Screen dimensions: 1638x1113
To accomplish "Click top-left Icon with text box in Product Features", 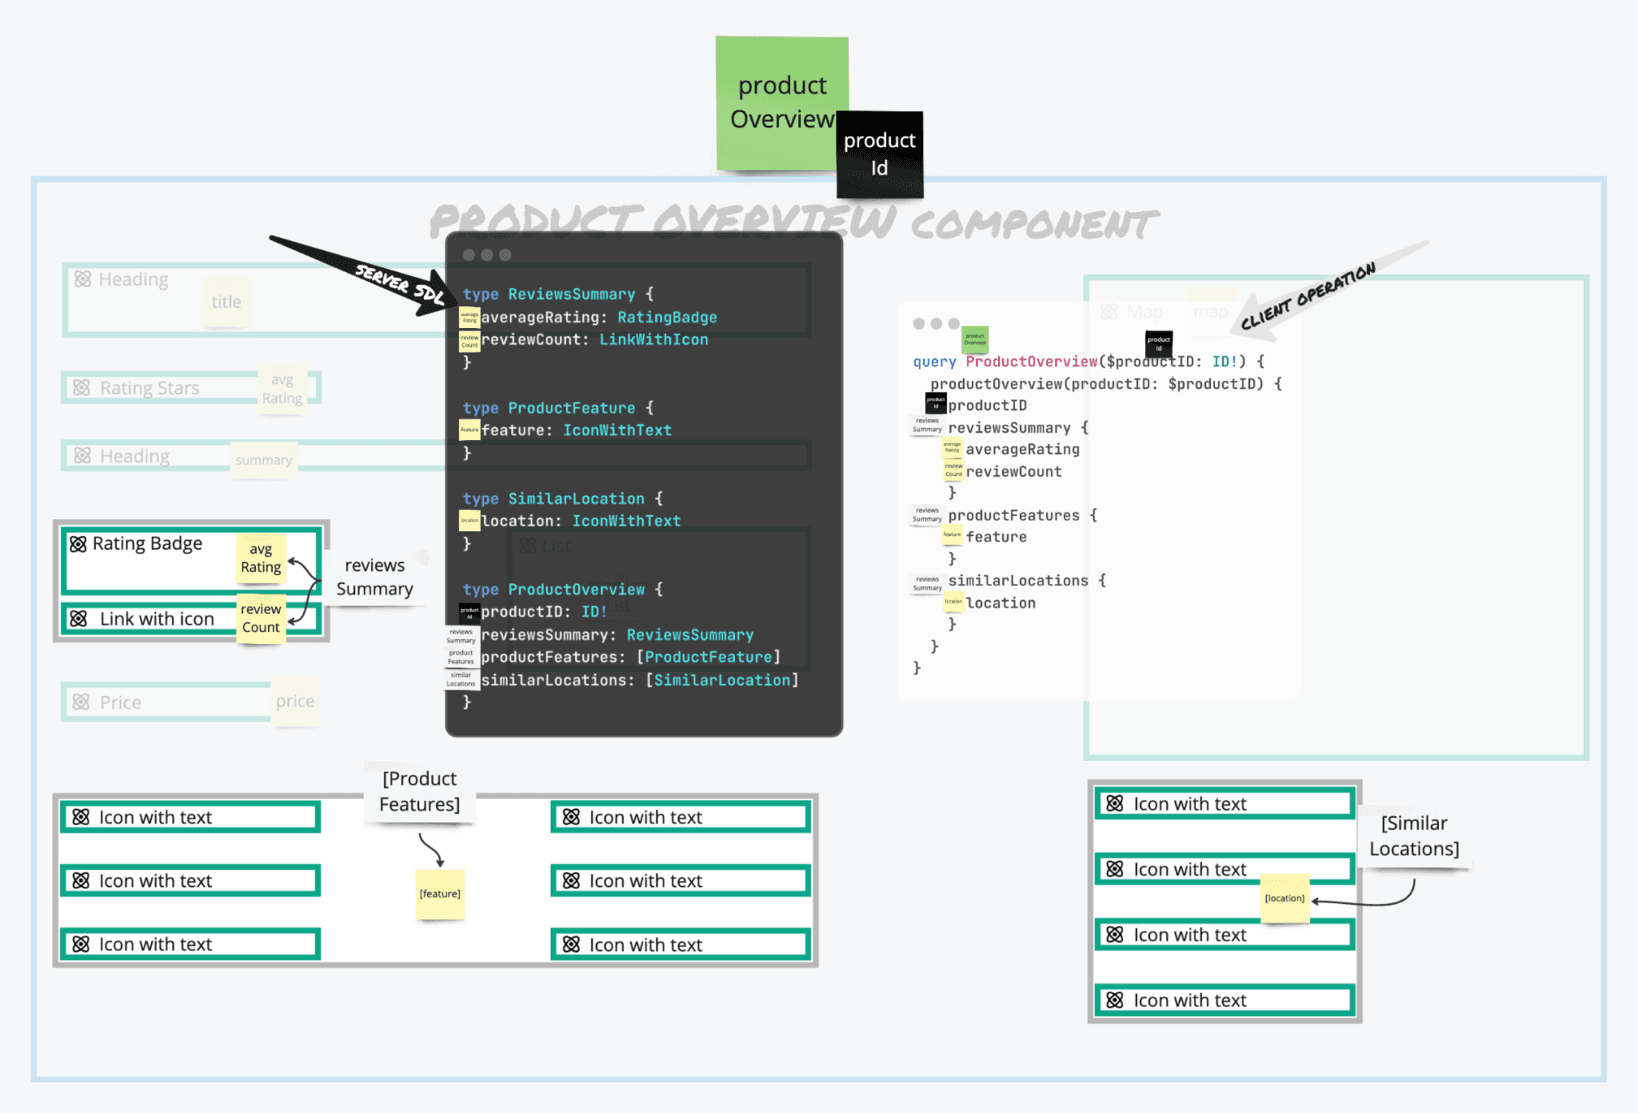I will click(190, 817).
